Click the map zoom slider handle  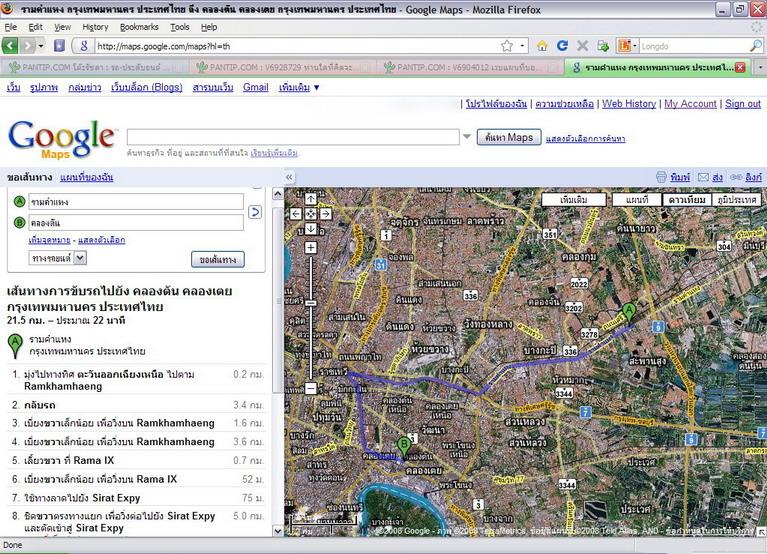tap(311, 303)
